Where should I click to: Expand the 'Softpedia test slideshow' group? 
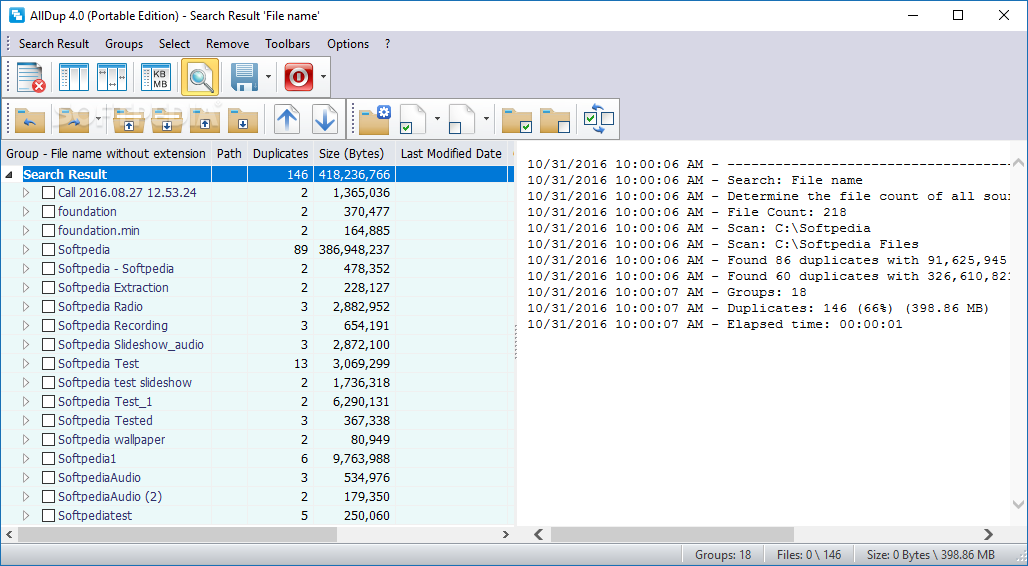tap(26, 383)
